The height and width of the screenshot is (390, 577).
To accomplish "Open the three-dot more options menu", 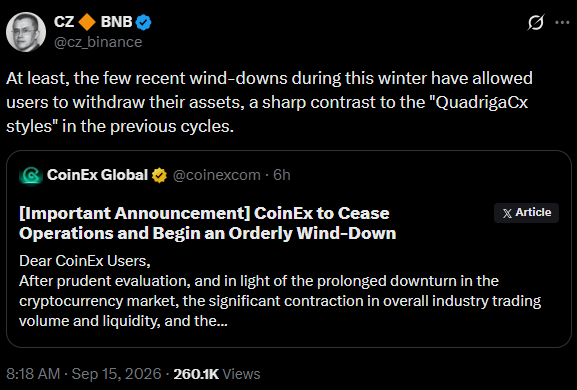I will pos(562,22).
